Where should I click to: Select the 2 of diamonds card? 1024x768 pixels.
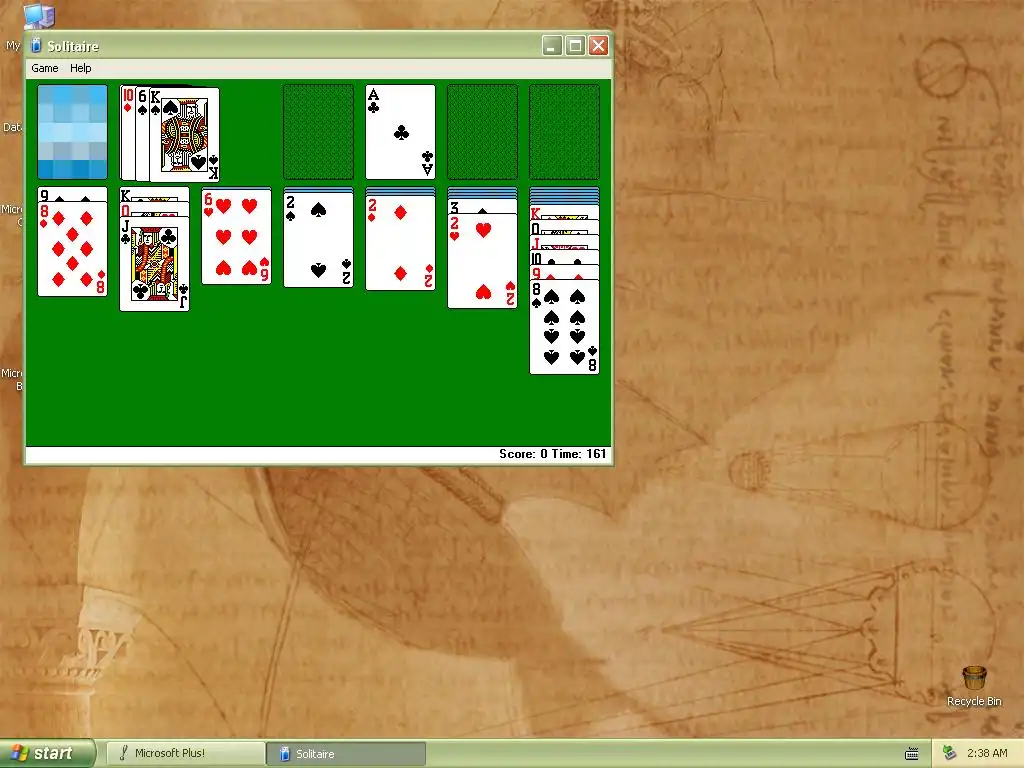click(400, 243)
